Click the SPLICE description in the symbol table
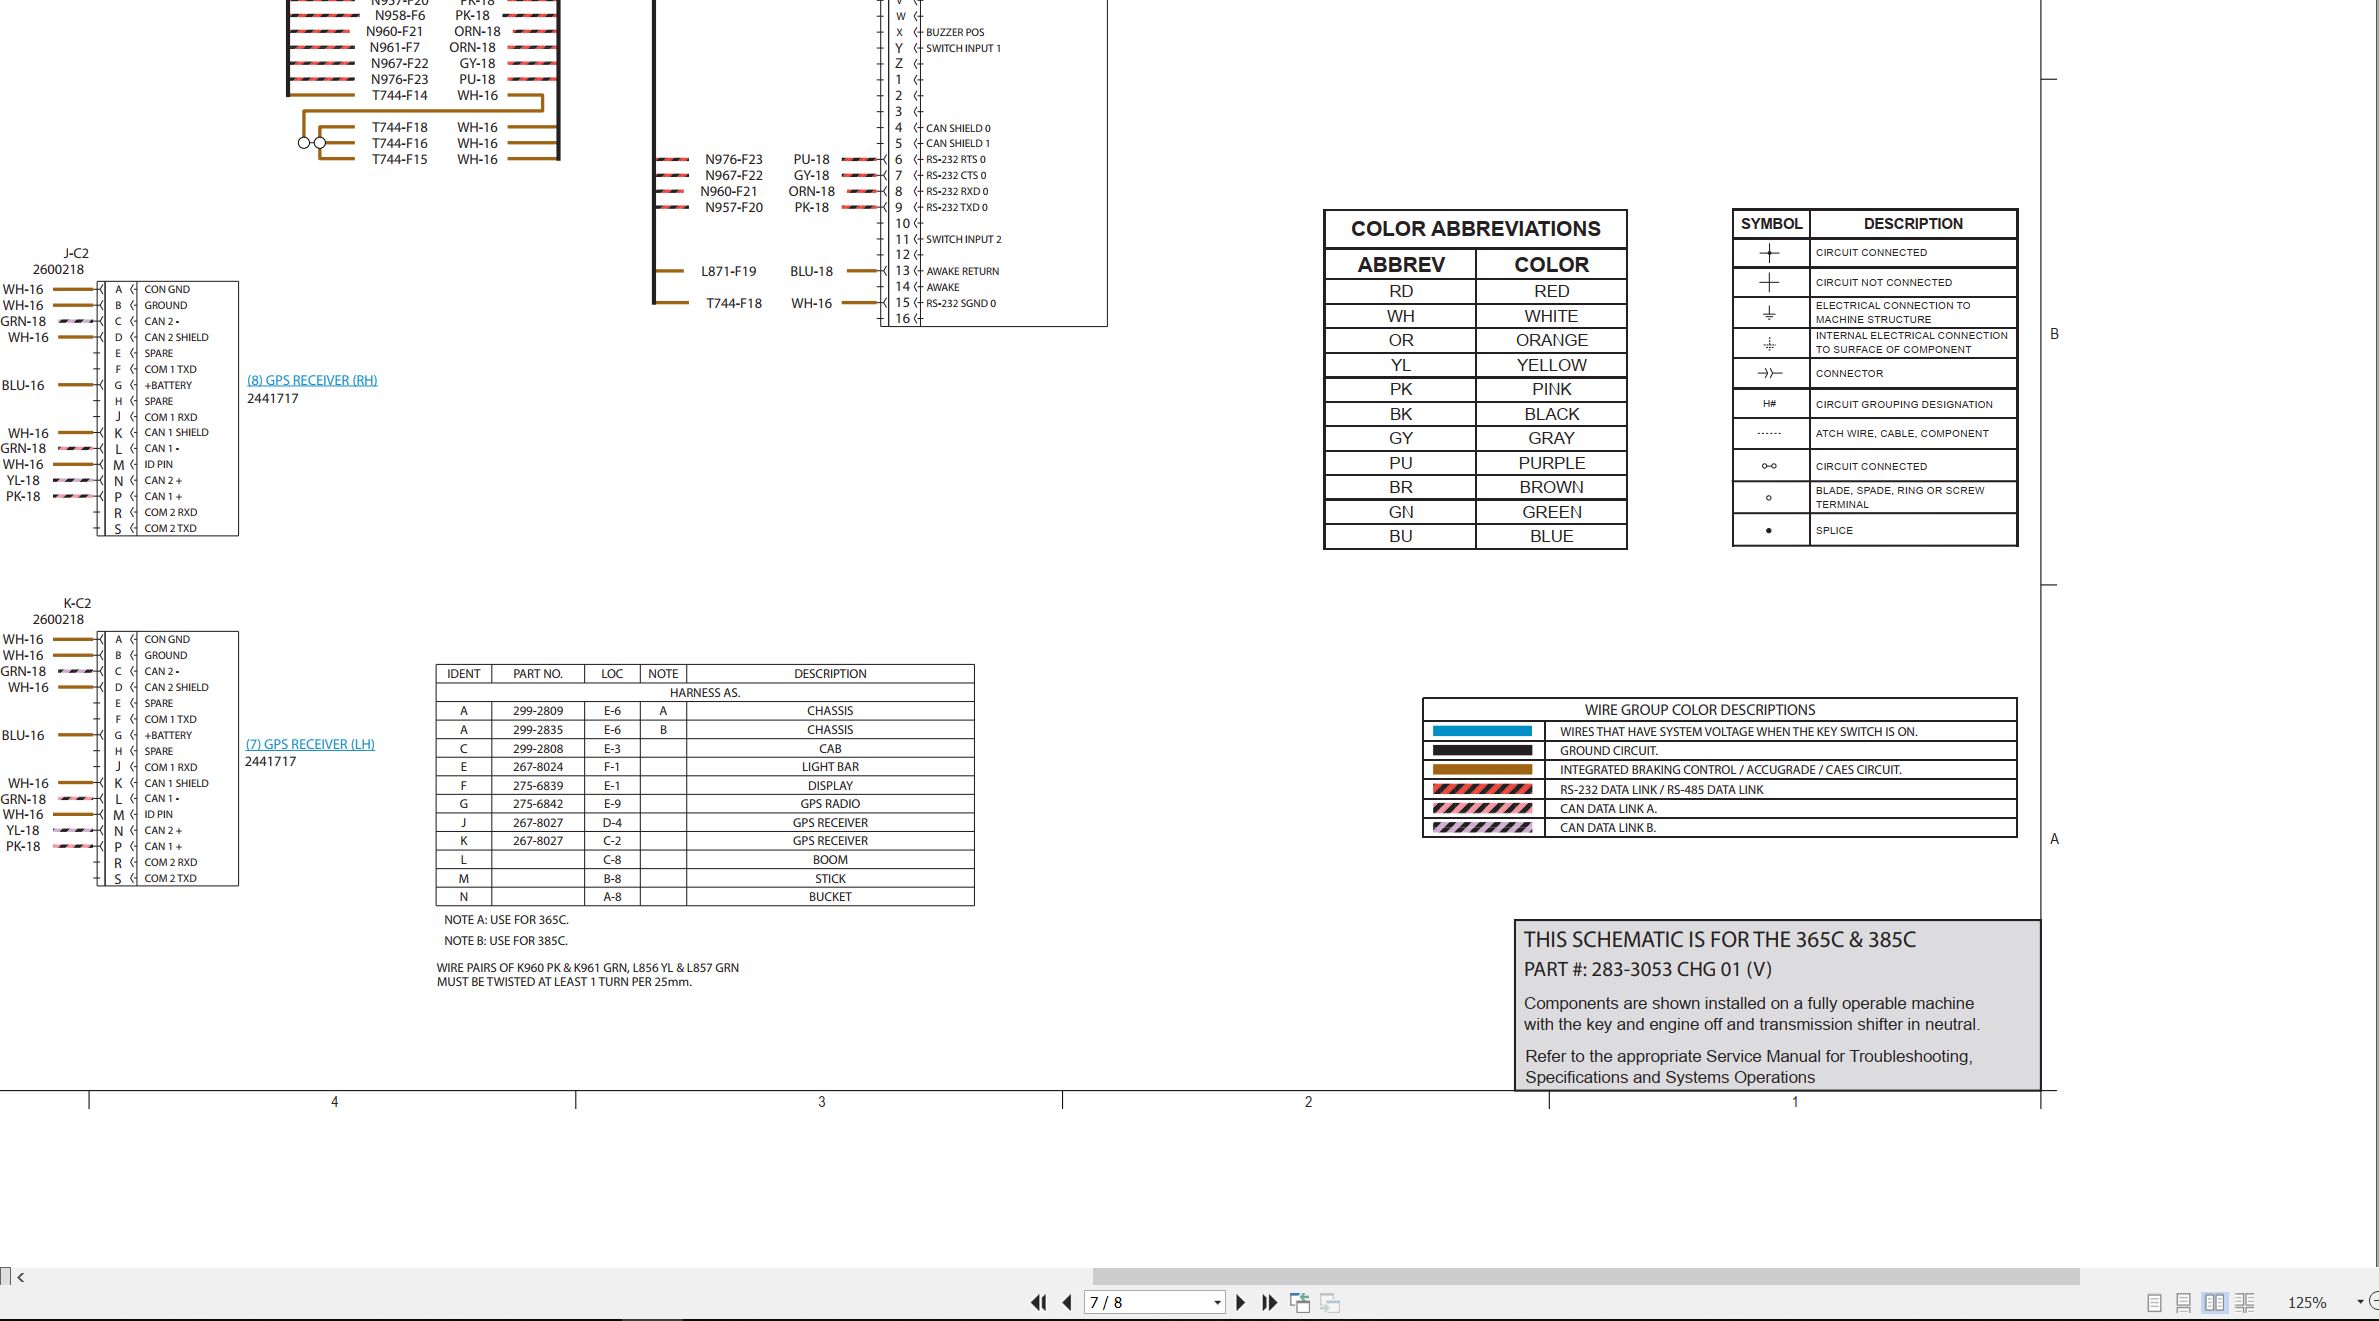Viewport: 2379px width, 1321px height. click(x=1834, y=531)
